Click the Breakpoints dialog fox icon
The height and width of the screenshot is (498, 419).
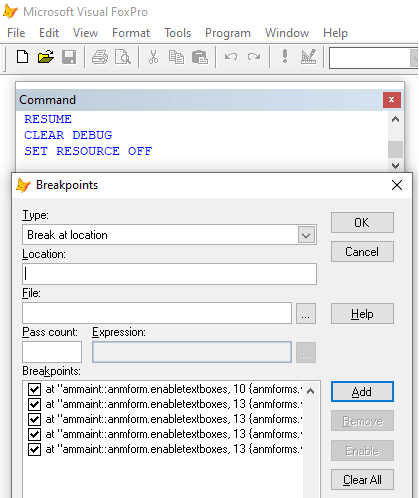[x=23, y=185]
